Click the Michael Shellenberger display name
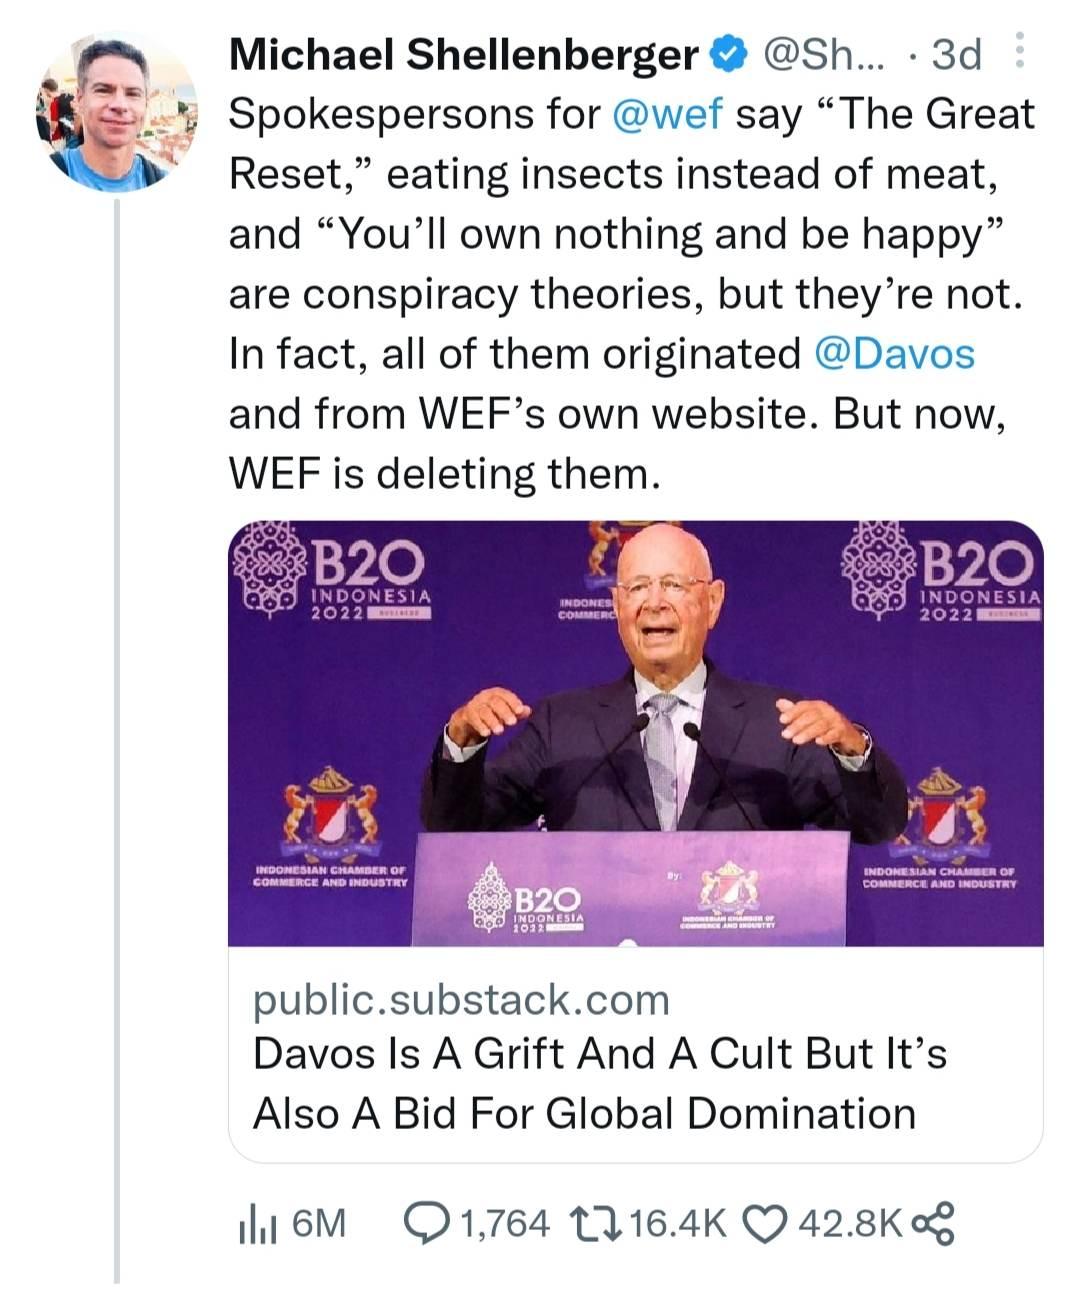This screenshot has width=1080, height=1295. 464,54
